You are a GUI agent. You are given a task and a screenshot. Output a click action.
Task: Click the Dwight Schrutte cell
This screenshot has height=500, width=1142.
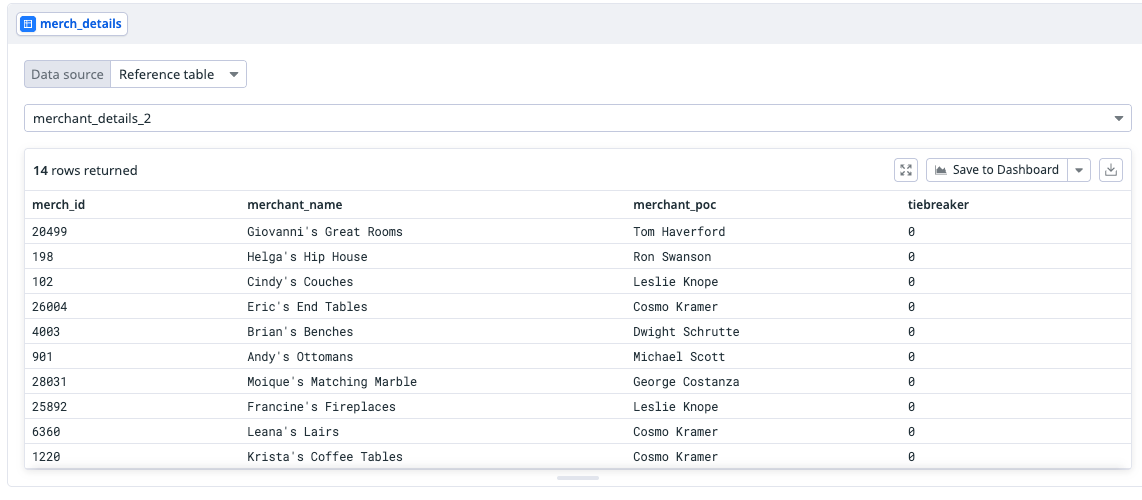686,332
